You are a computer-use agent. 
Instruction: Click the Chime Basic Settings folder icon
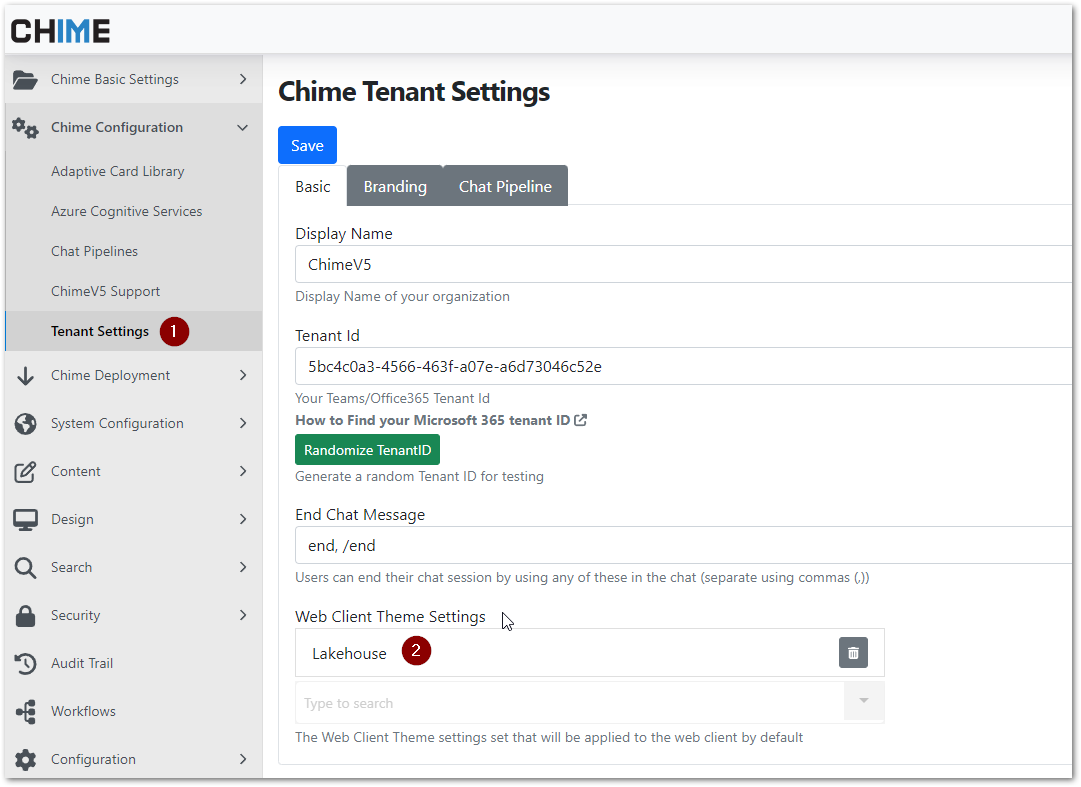pyautogui.click(x=25, y=80)
